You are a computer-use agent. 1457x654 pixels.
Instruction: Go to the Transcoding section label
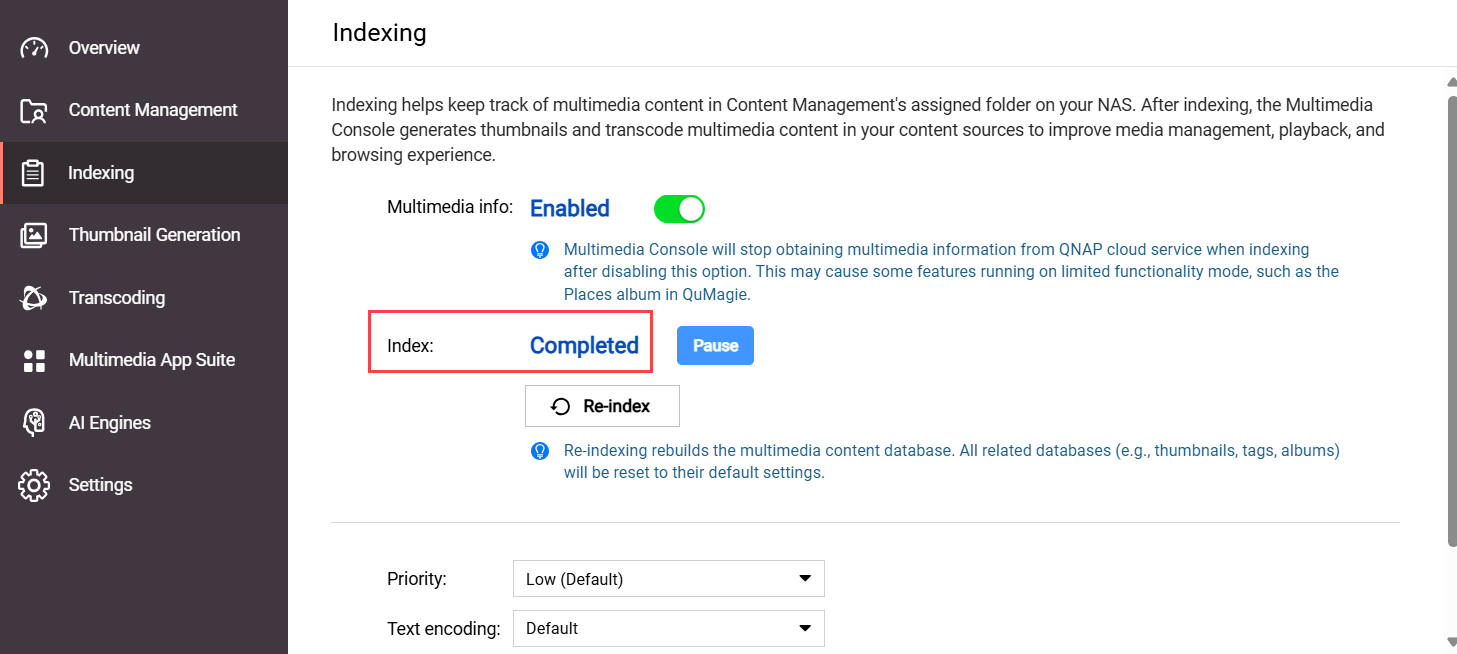click(117, 298)
